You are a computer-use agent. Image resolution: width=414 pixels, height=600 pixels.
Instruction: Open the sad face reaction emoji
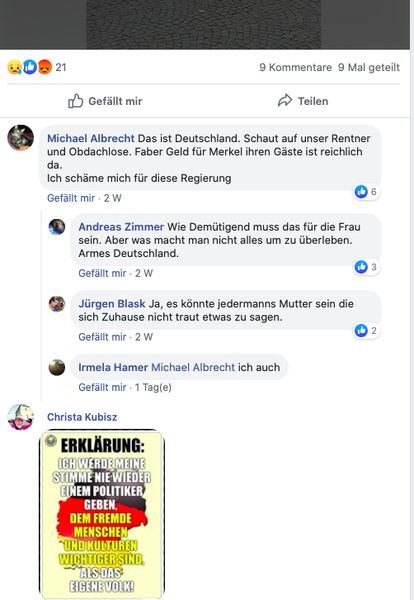14,67
